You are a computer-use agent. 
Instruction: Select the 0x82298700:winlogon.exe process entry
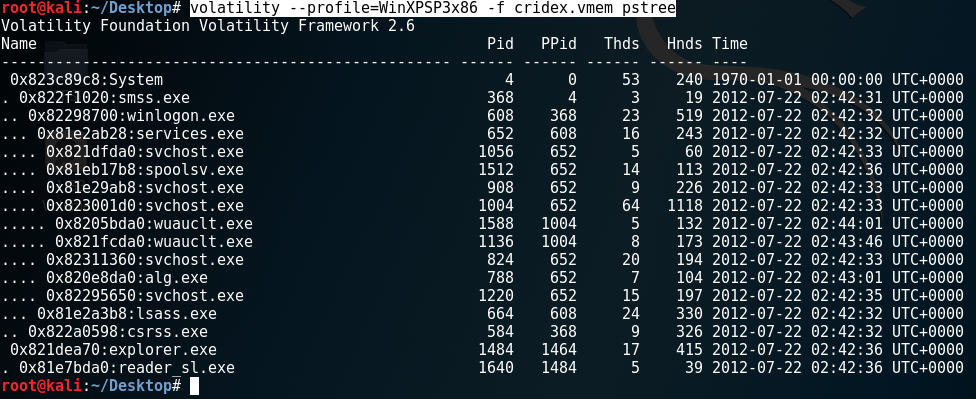131,116
